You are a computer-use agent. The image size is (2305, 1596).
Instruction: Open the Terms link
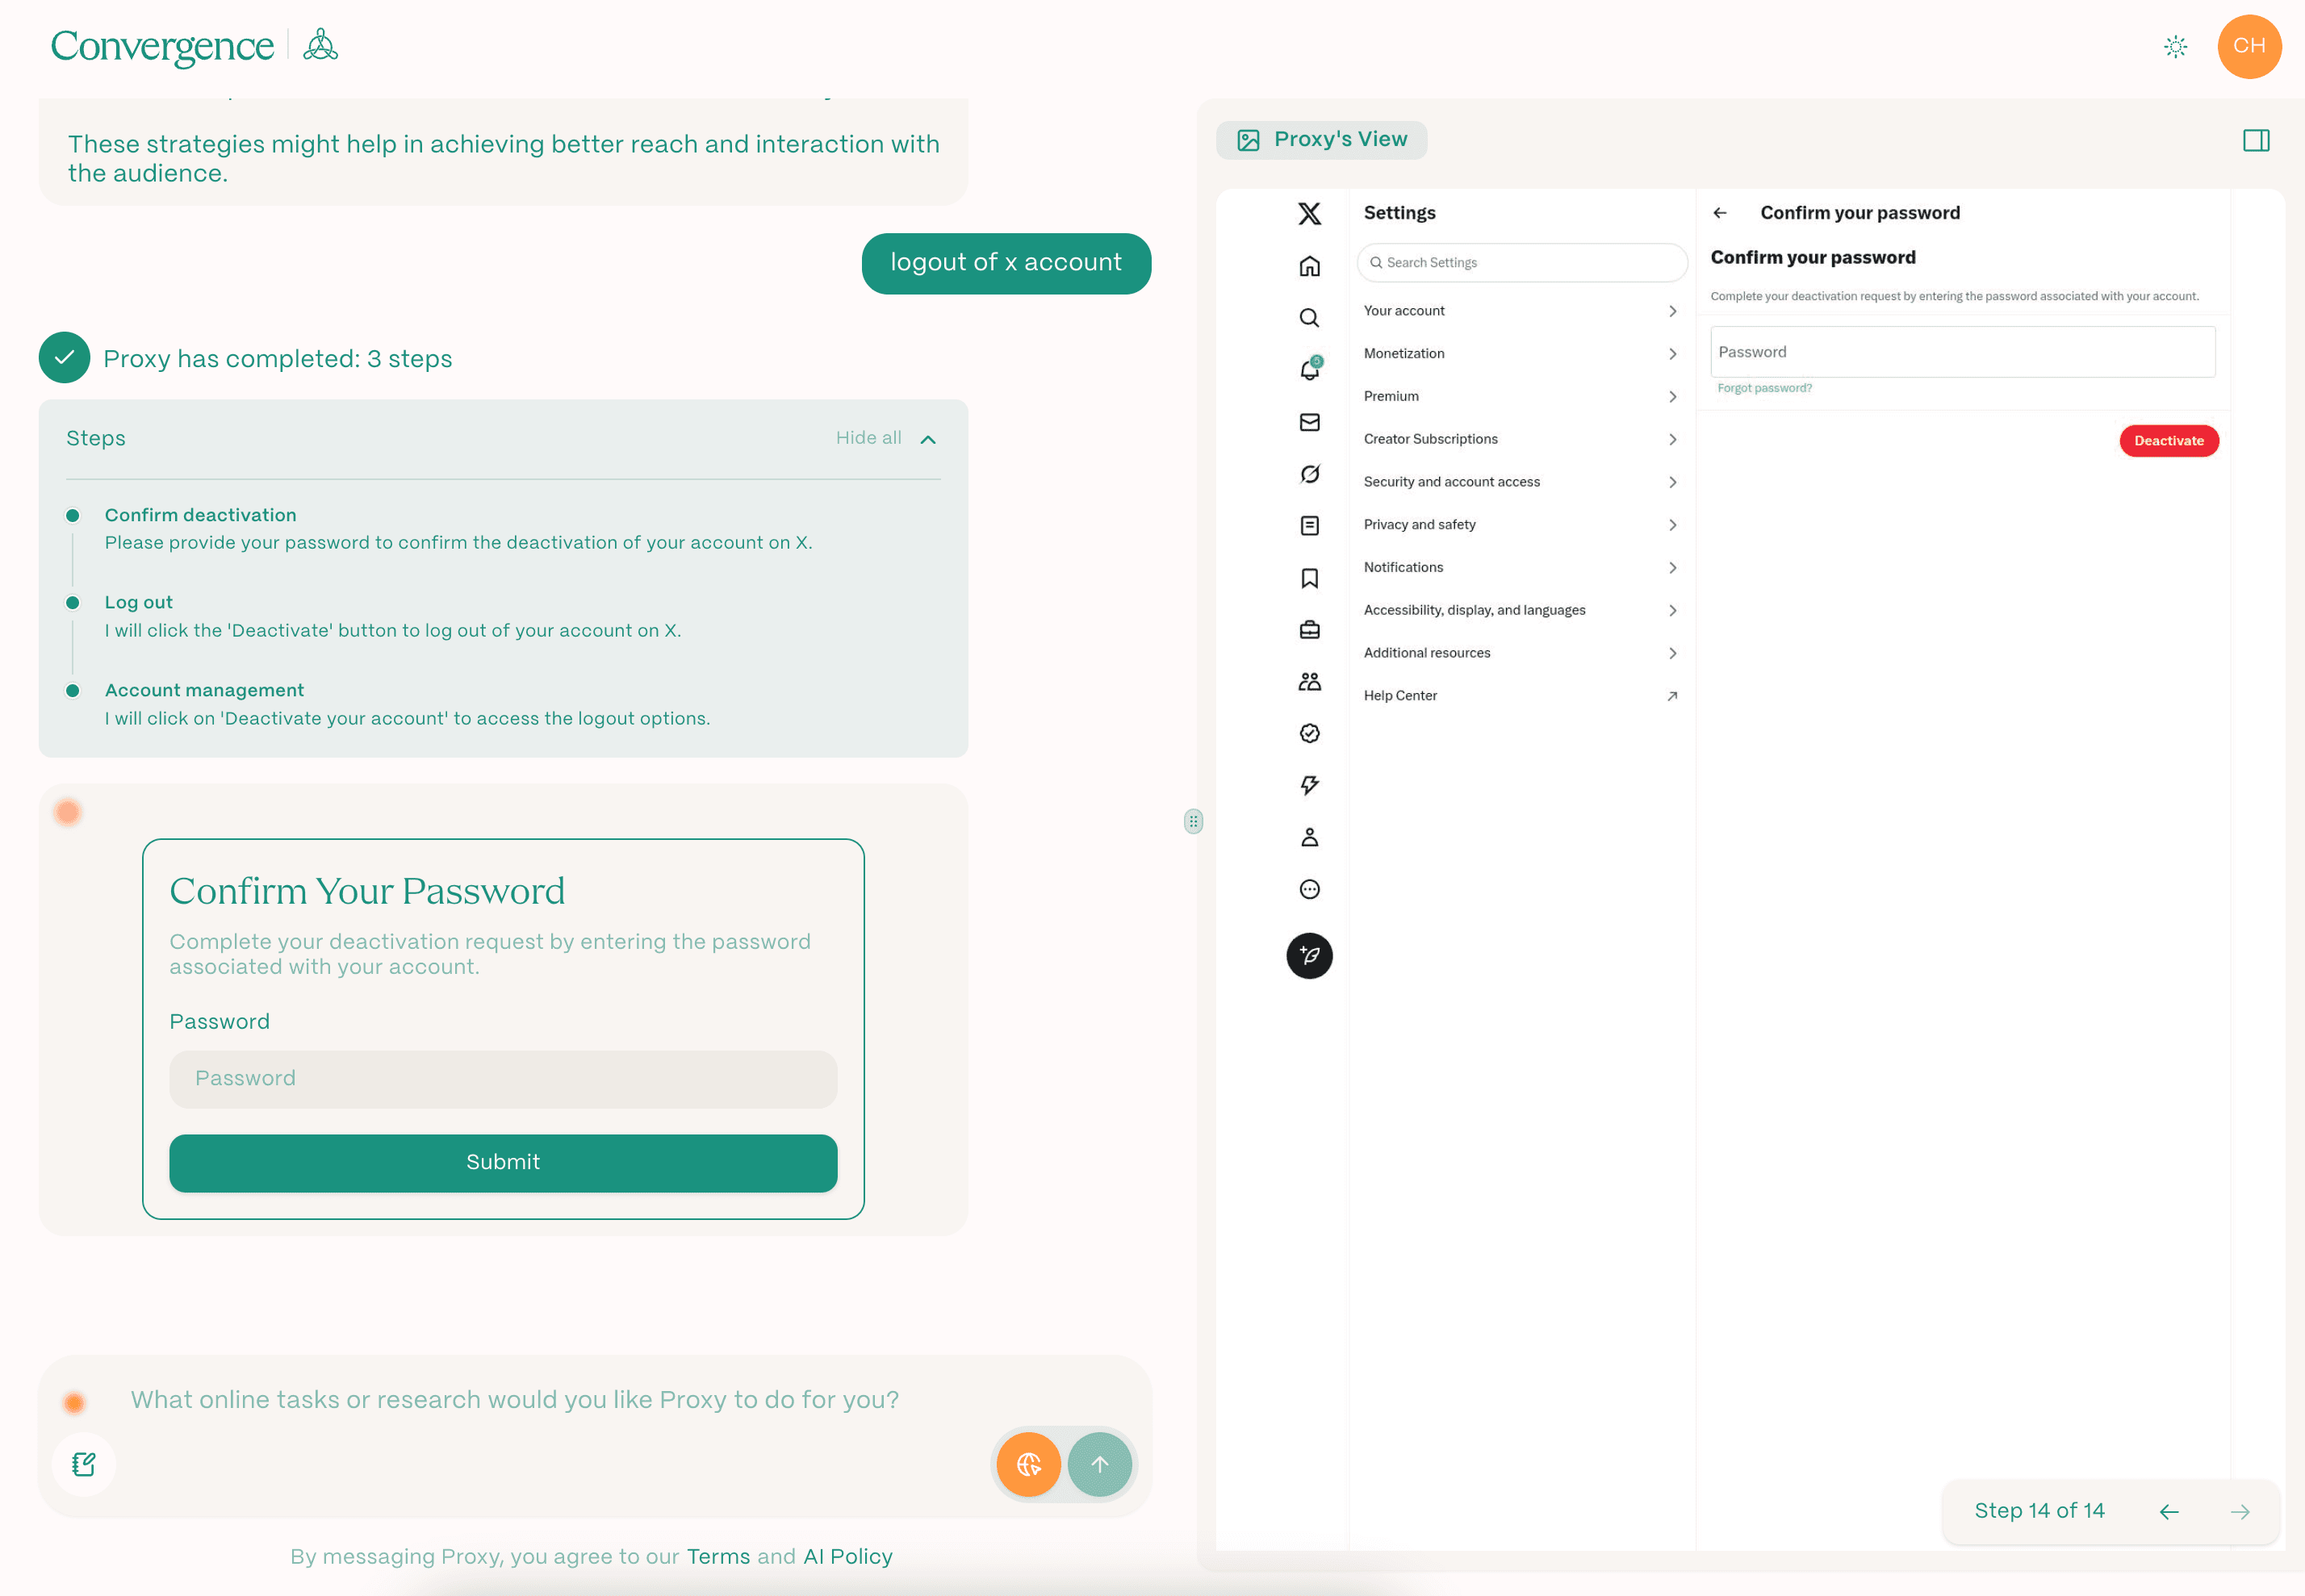tap(718, 1556)
